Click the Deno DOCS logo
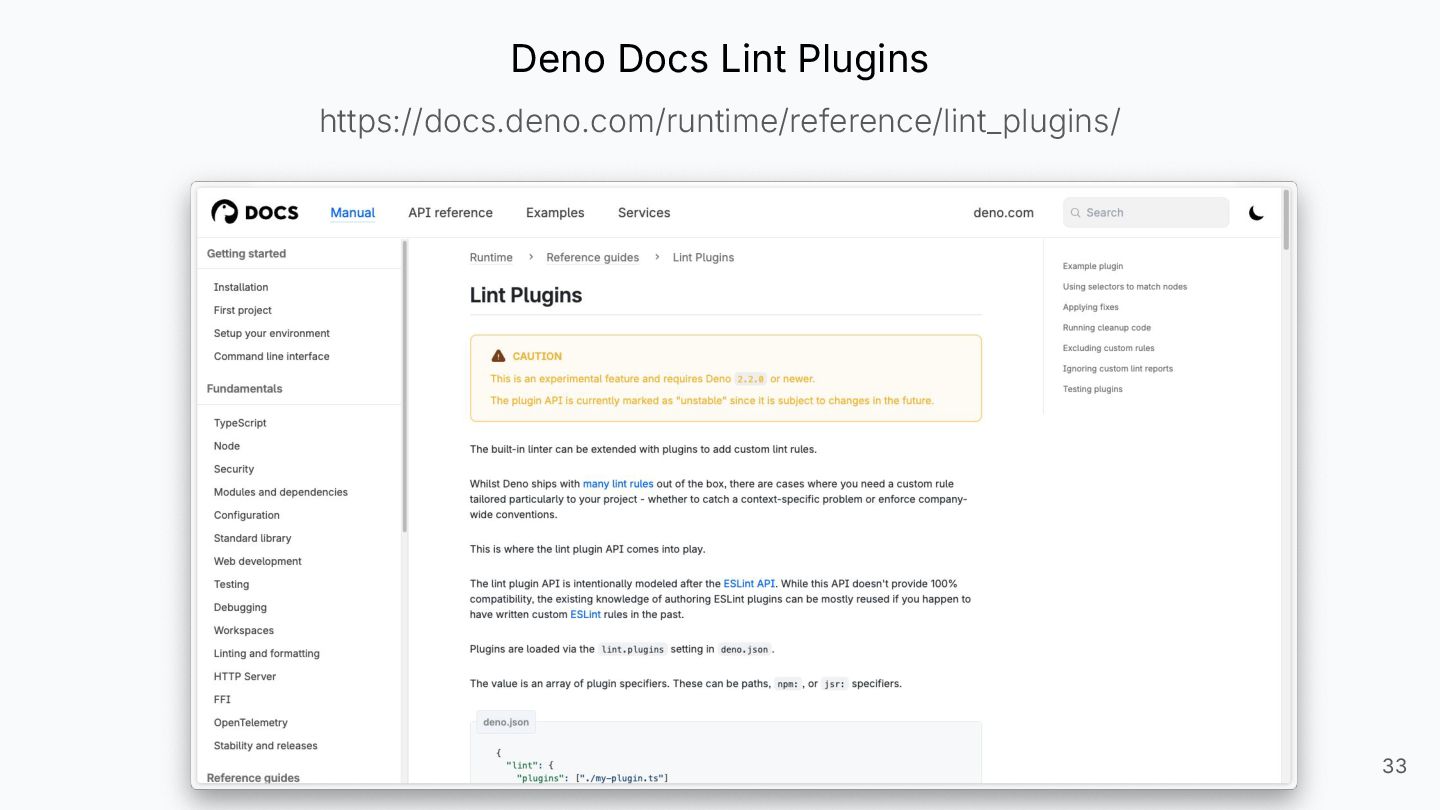The height and width of the screenshot is (810, 1440). pos(255,212)
